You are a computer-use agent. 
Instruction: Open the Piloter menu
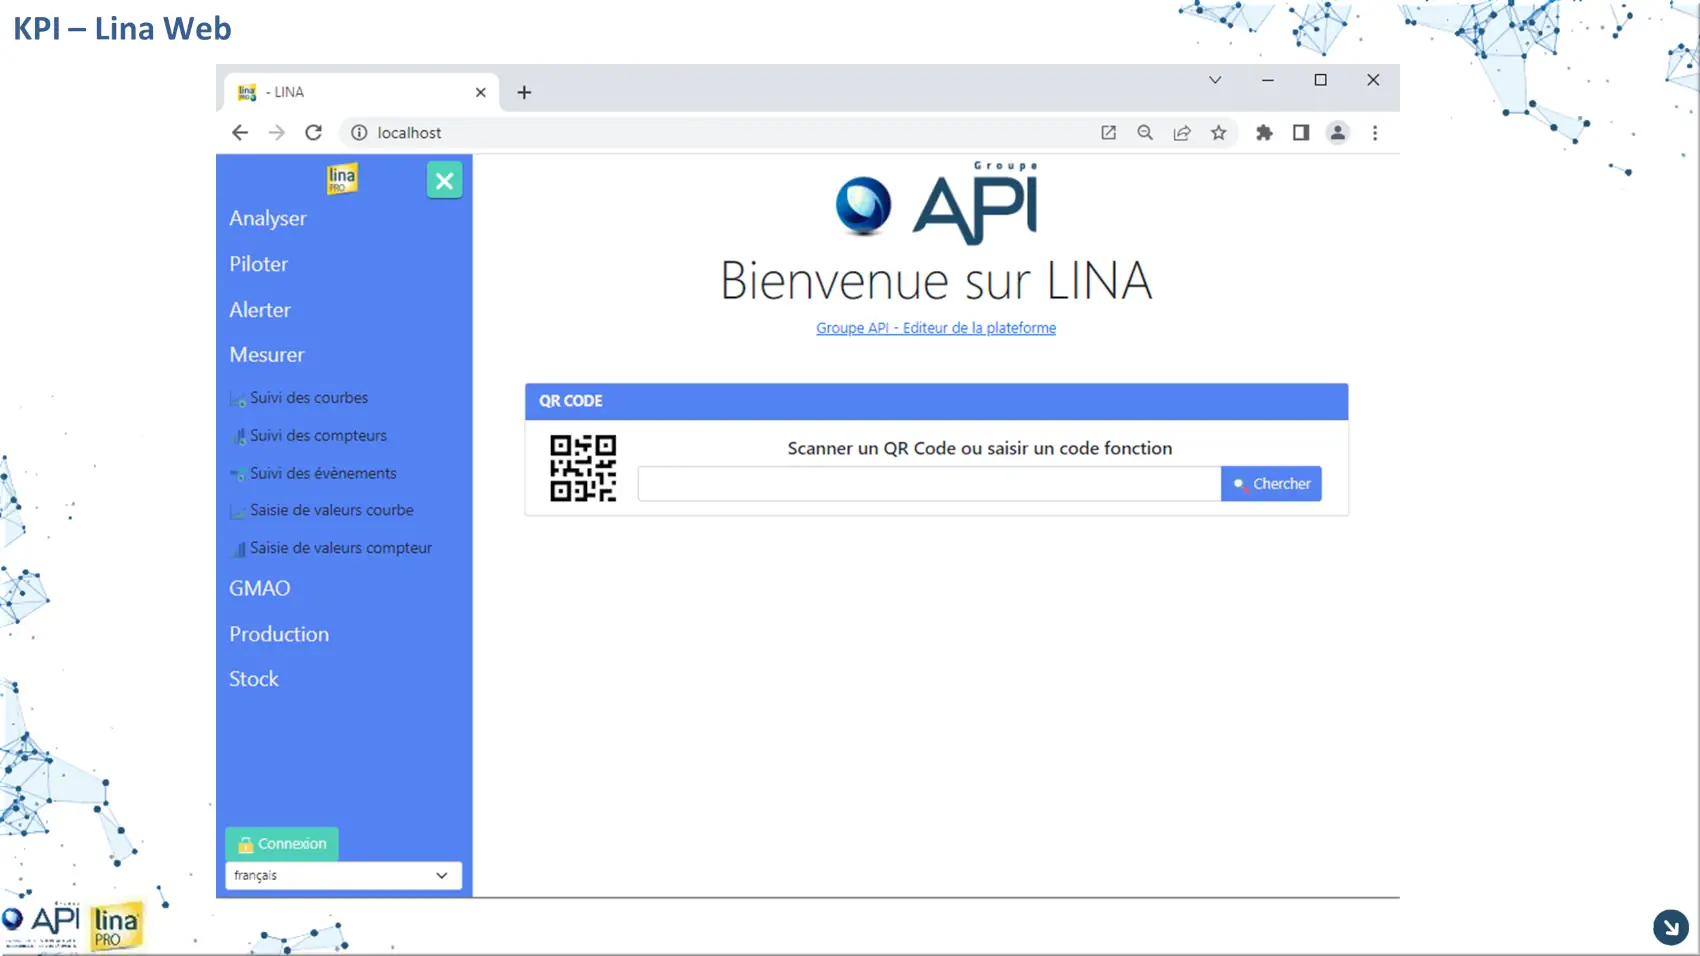[258, 264]
